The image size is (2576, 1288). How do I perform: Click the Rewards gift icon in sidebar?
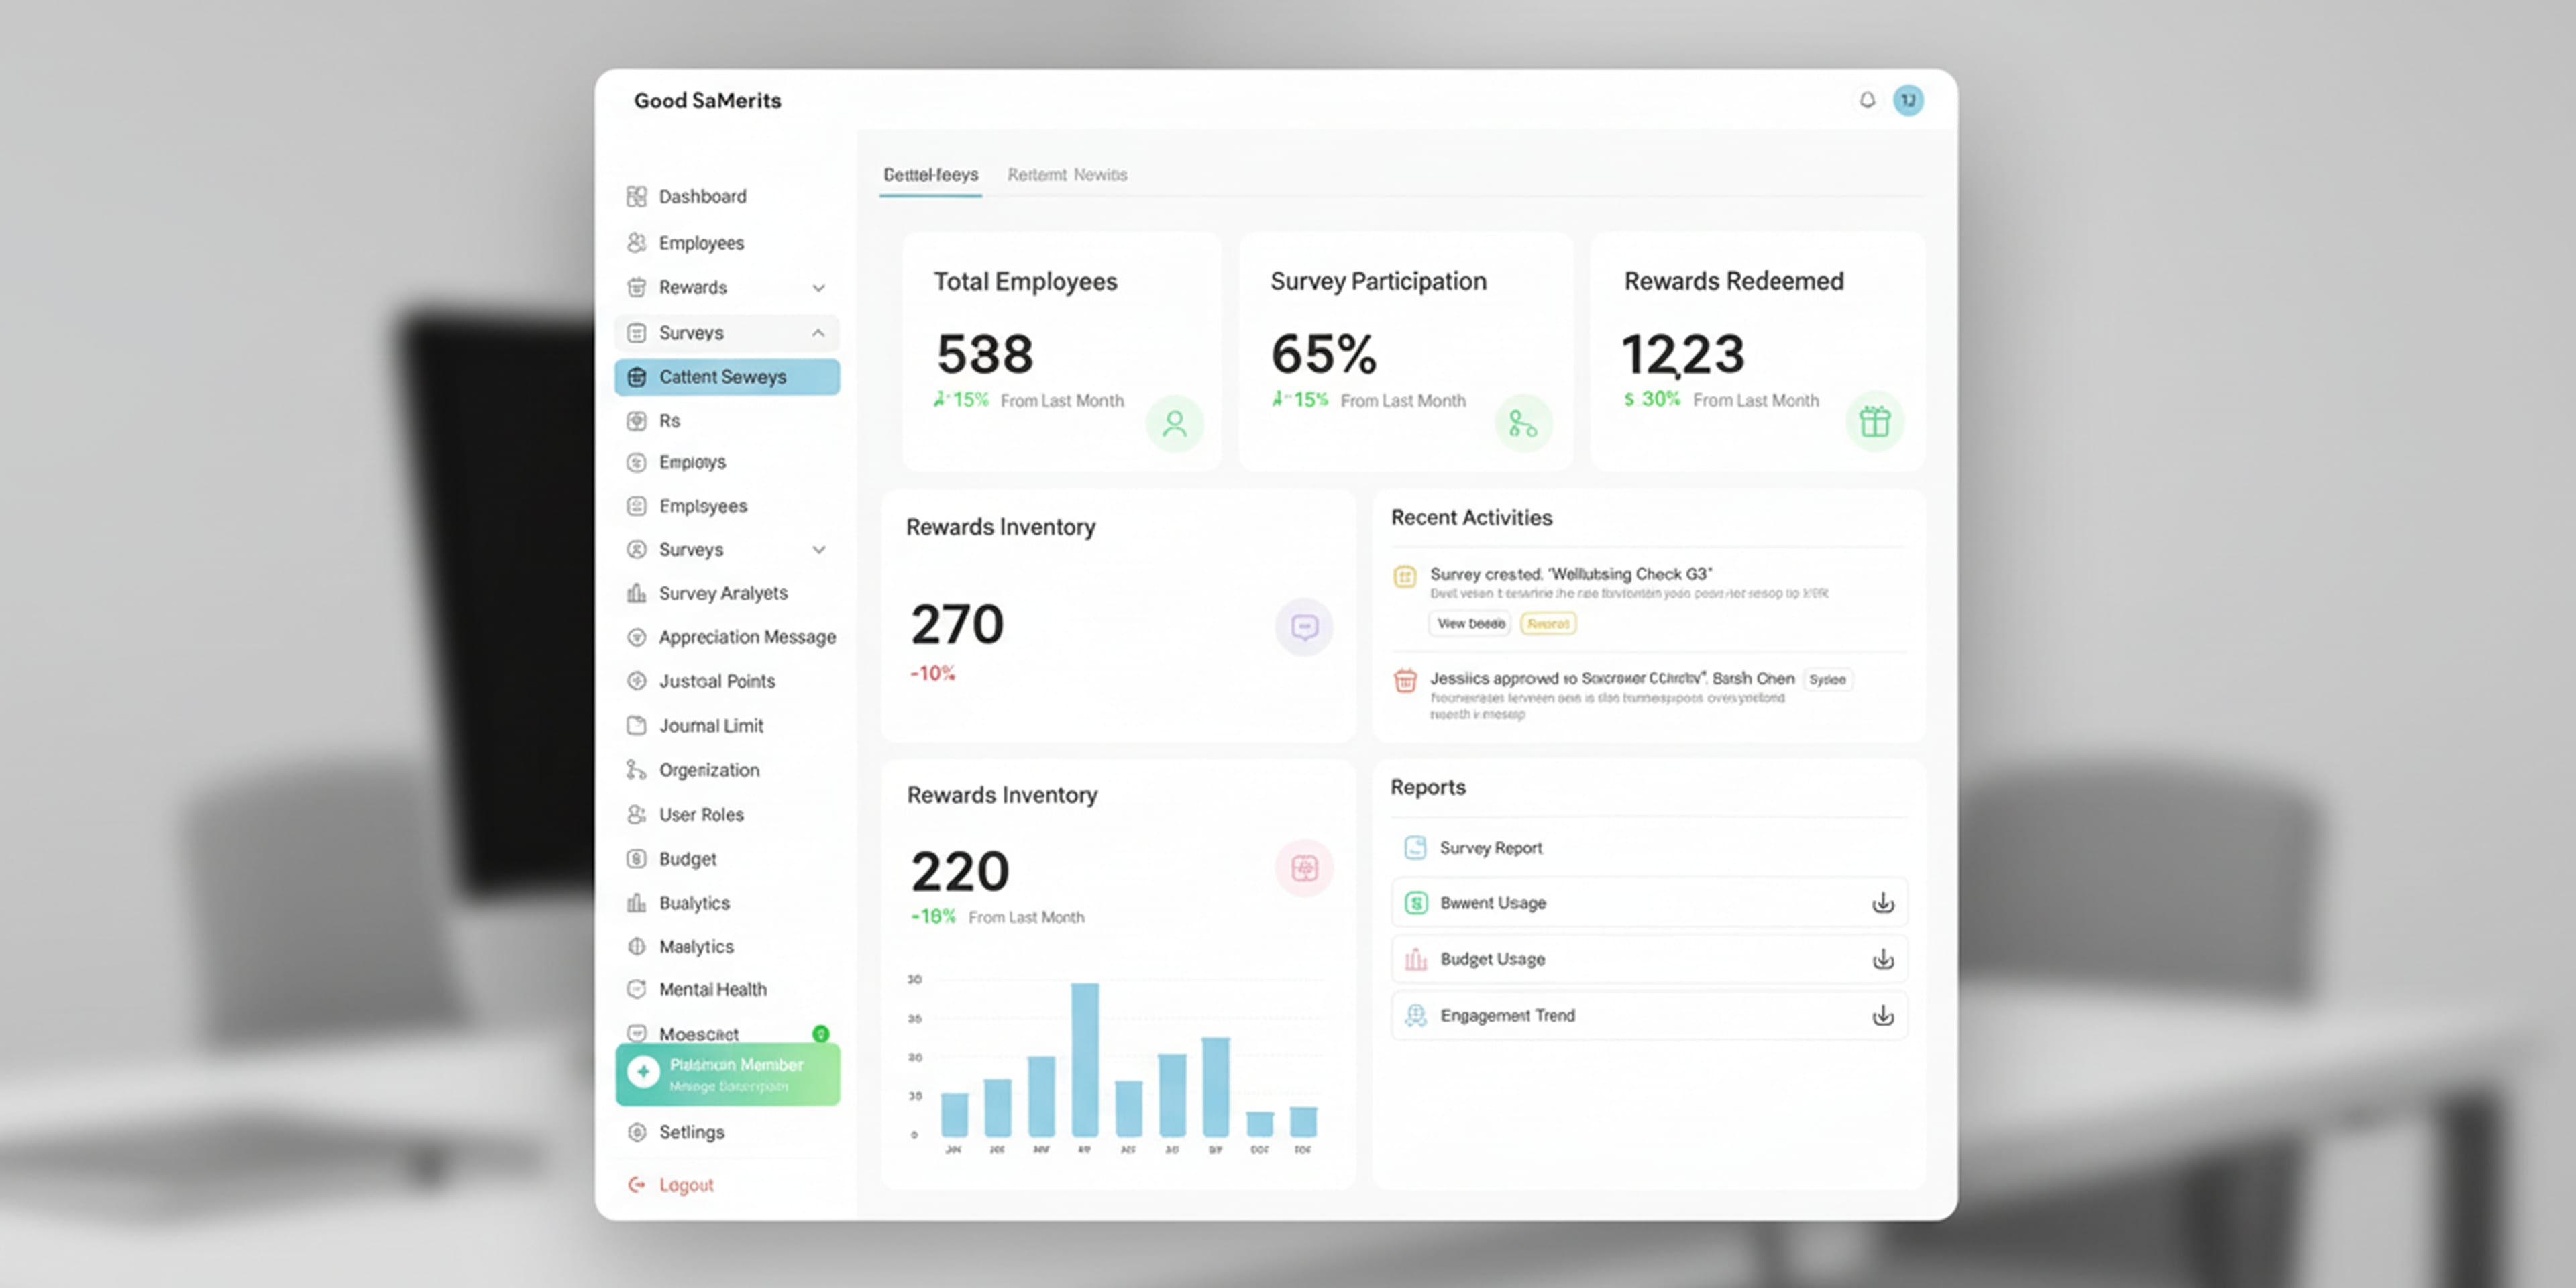636,287
